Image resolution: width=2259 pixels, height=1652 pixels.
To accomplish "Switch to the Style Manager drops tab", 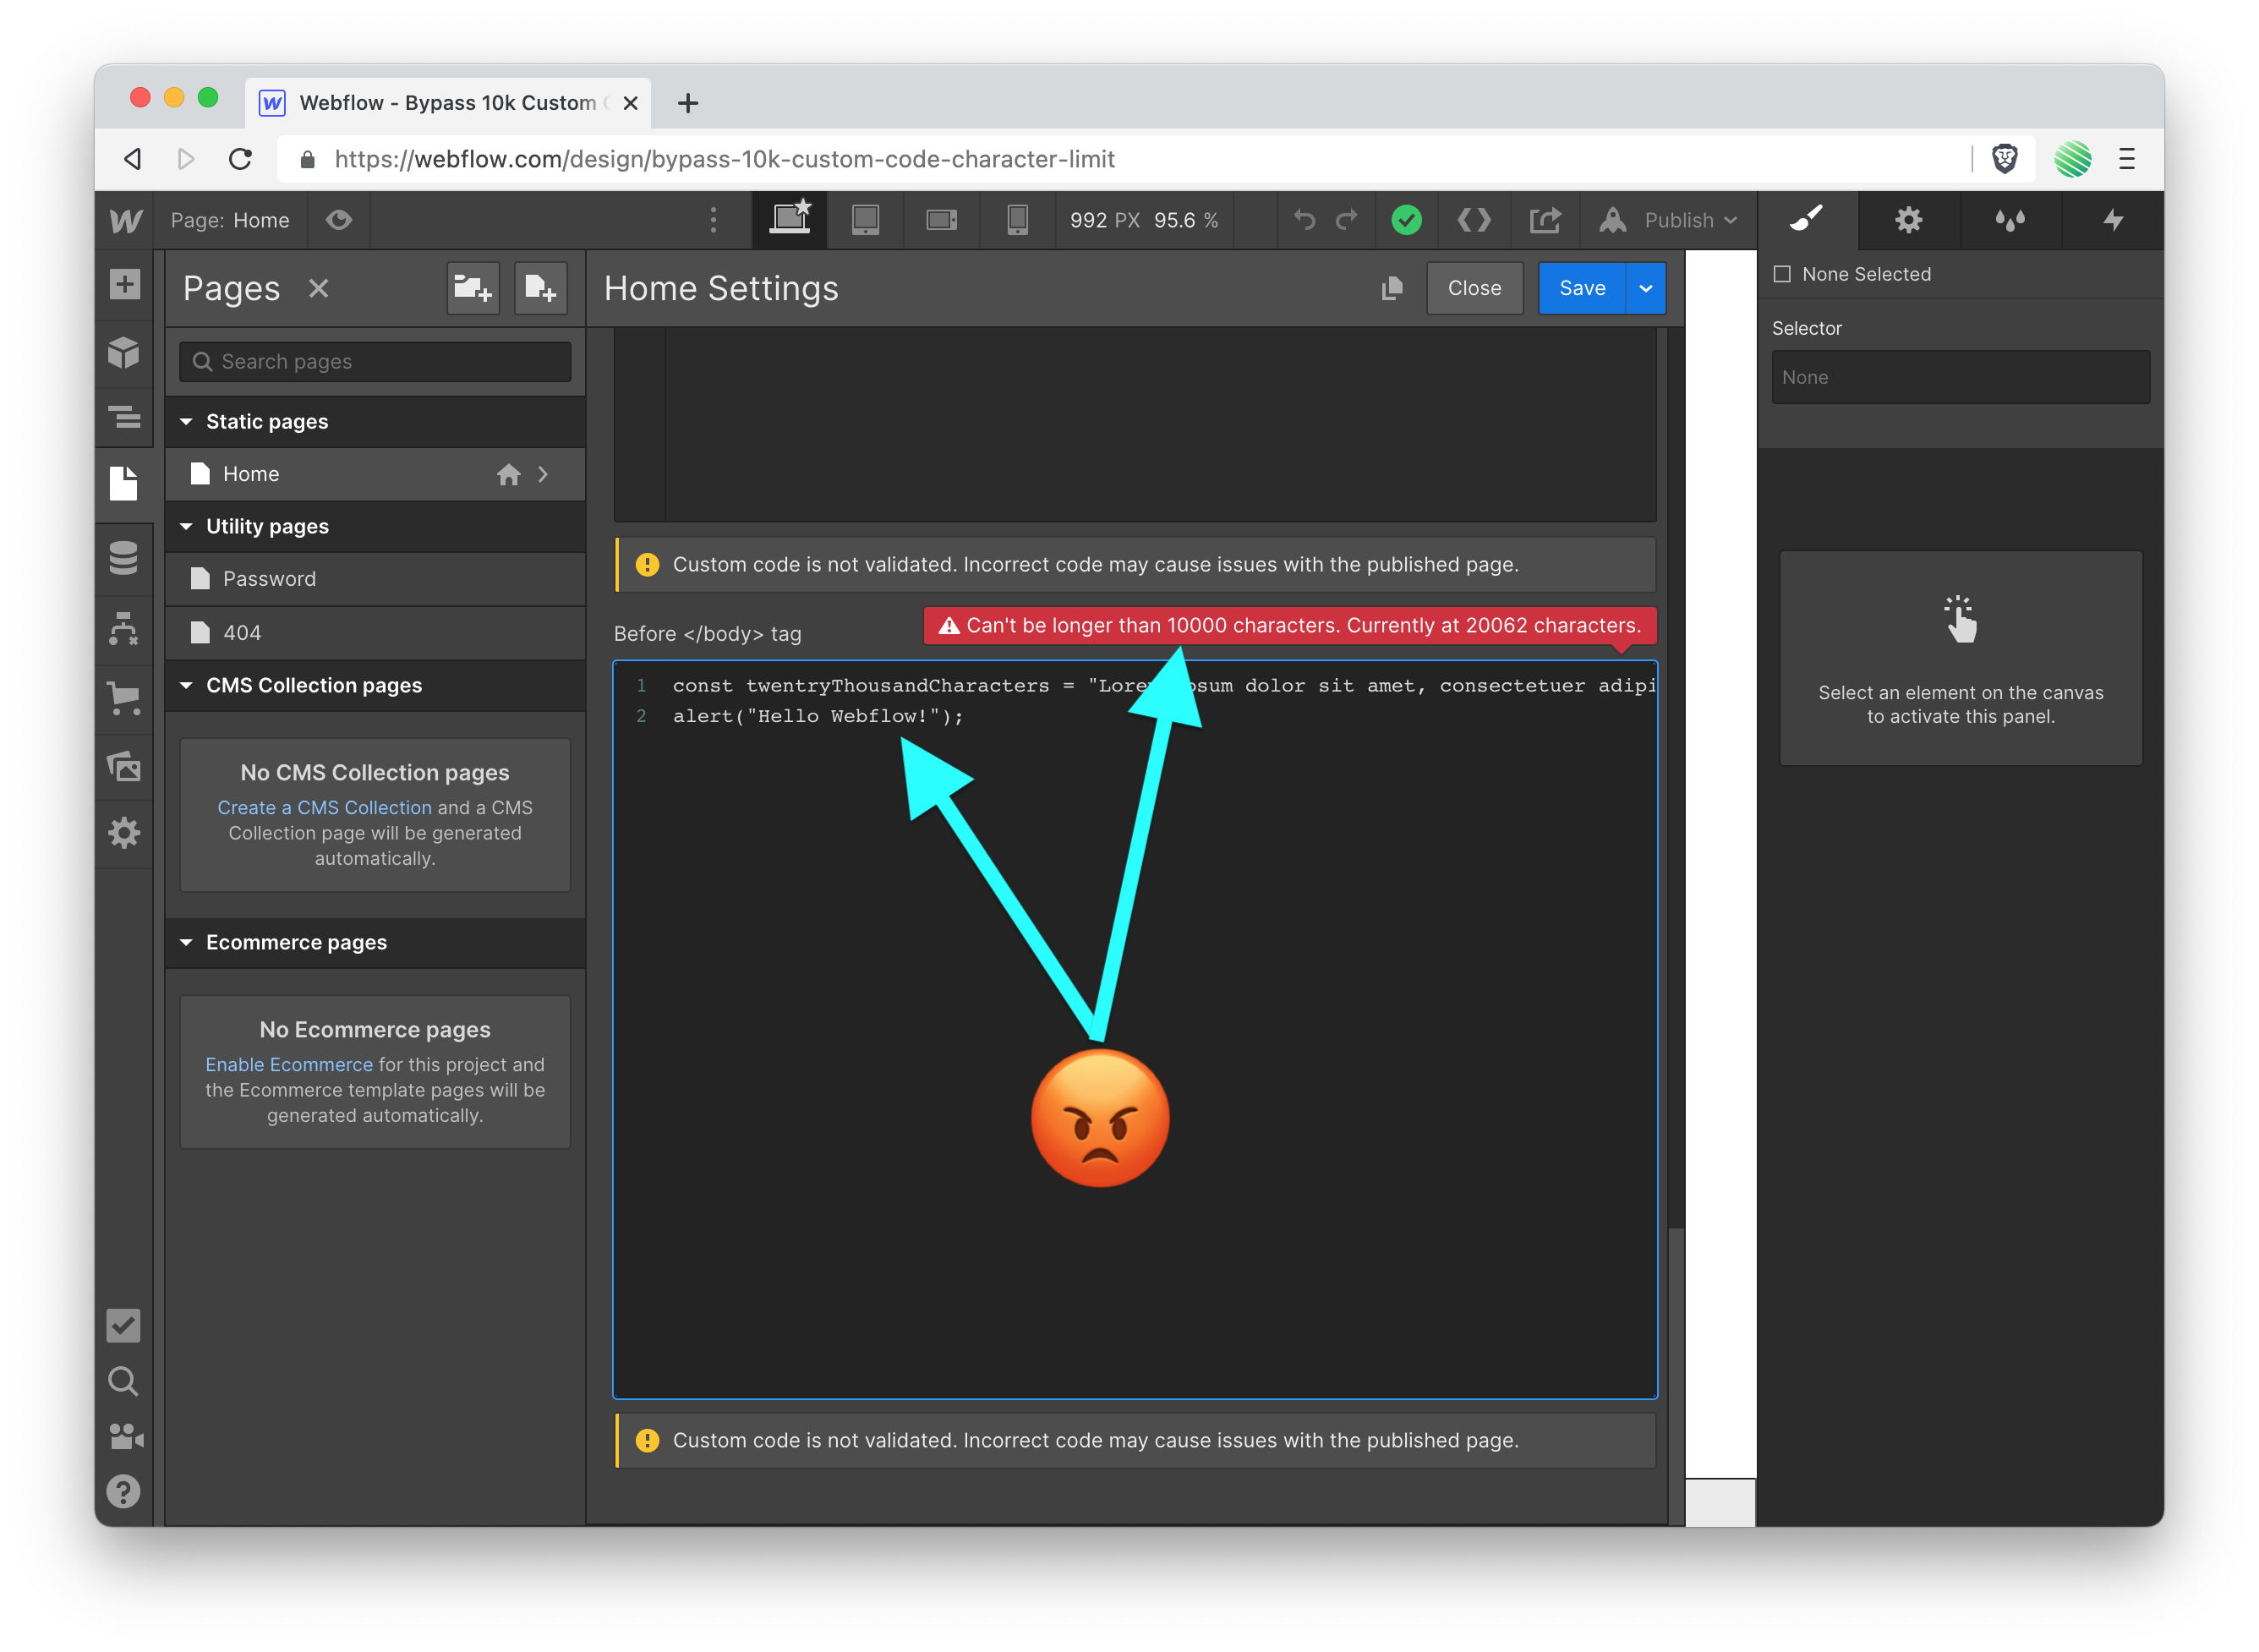I will click(2010, 220).
